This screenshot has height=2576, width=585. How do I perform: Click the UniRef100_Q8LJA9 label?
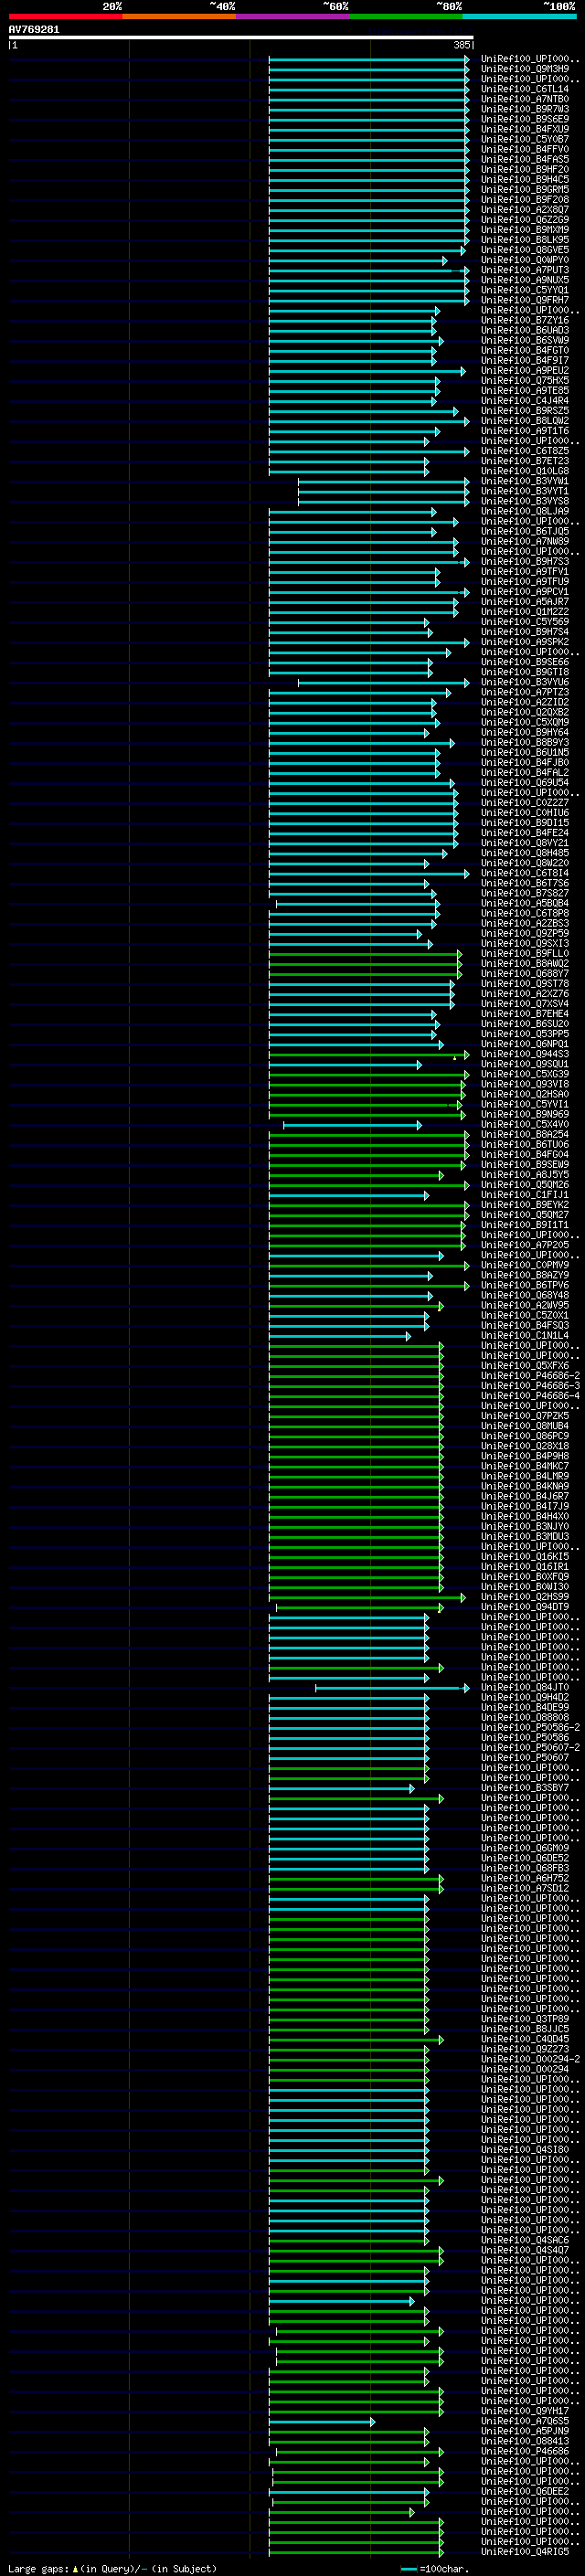click(525, 511)
